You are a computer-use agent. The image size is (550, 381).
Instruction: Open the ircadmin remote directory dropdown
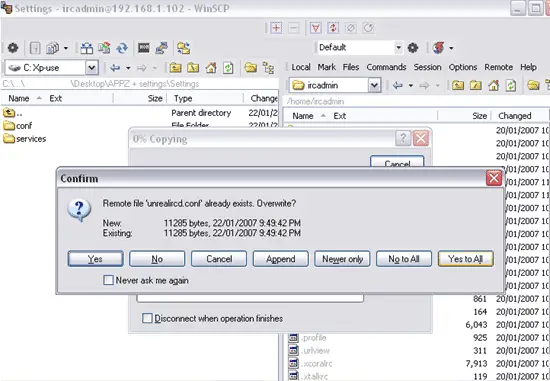point(374,85)
